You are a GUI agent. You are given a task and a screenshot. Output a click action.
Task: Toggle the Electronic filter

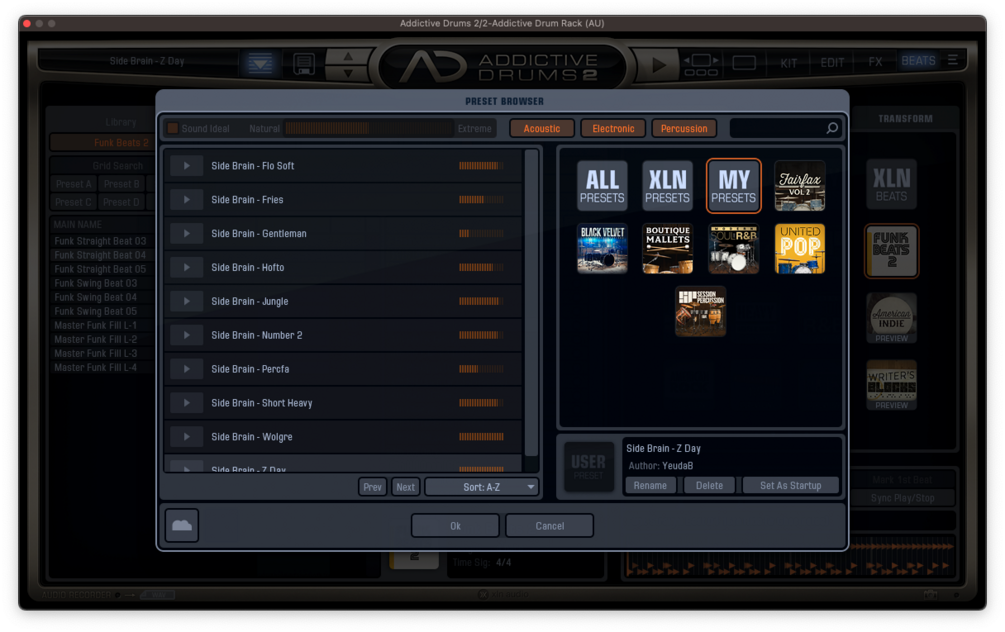click(x=613, y=129)
